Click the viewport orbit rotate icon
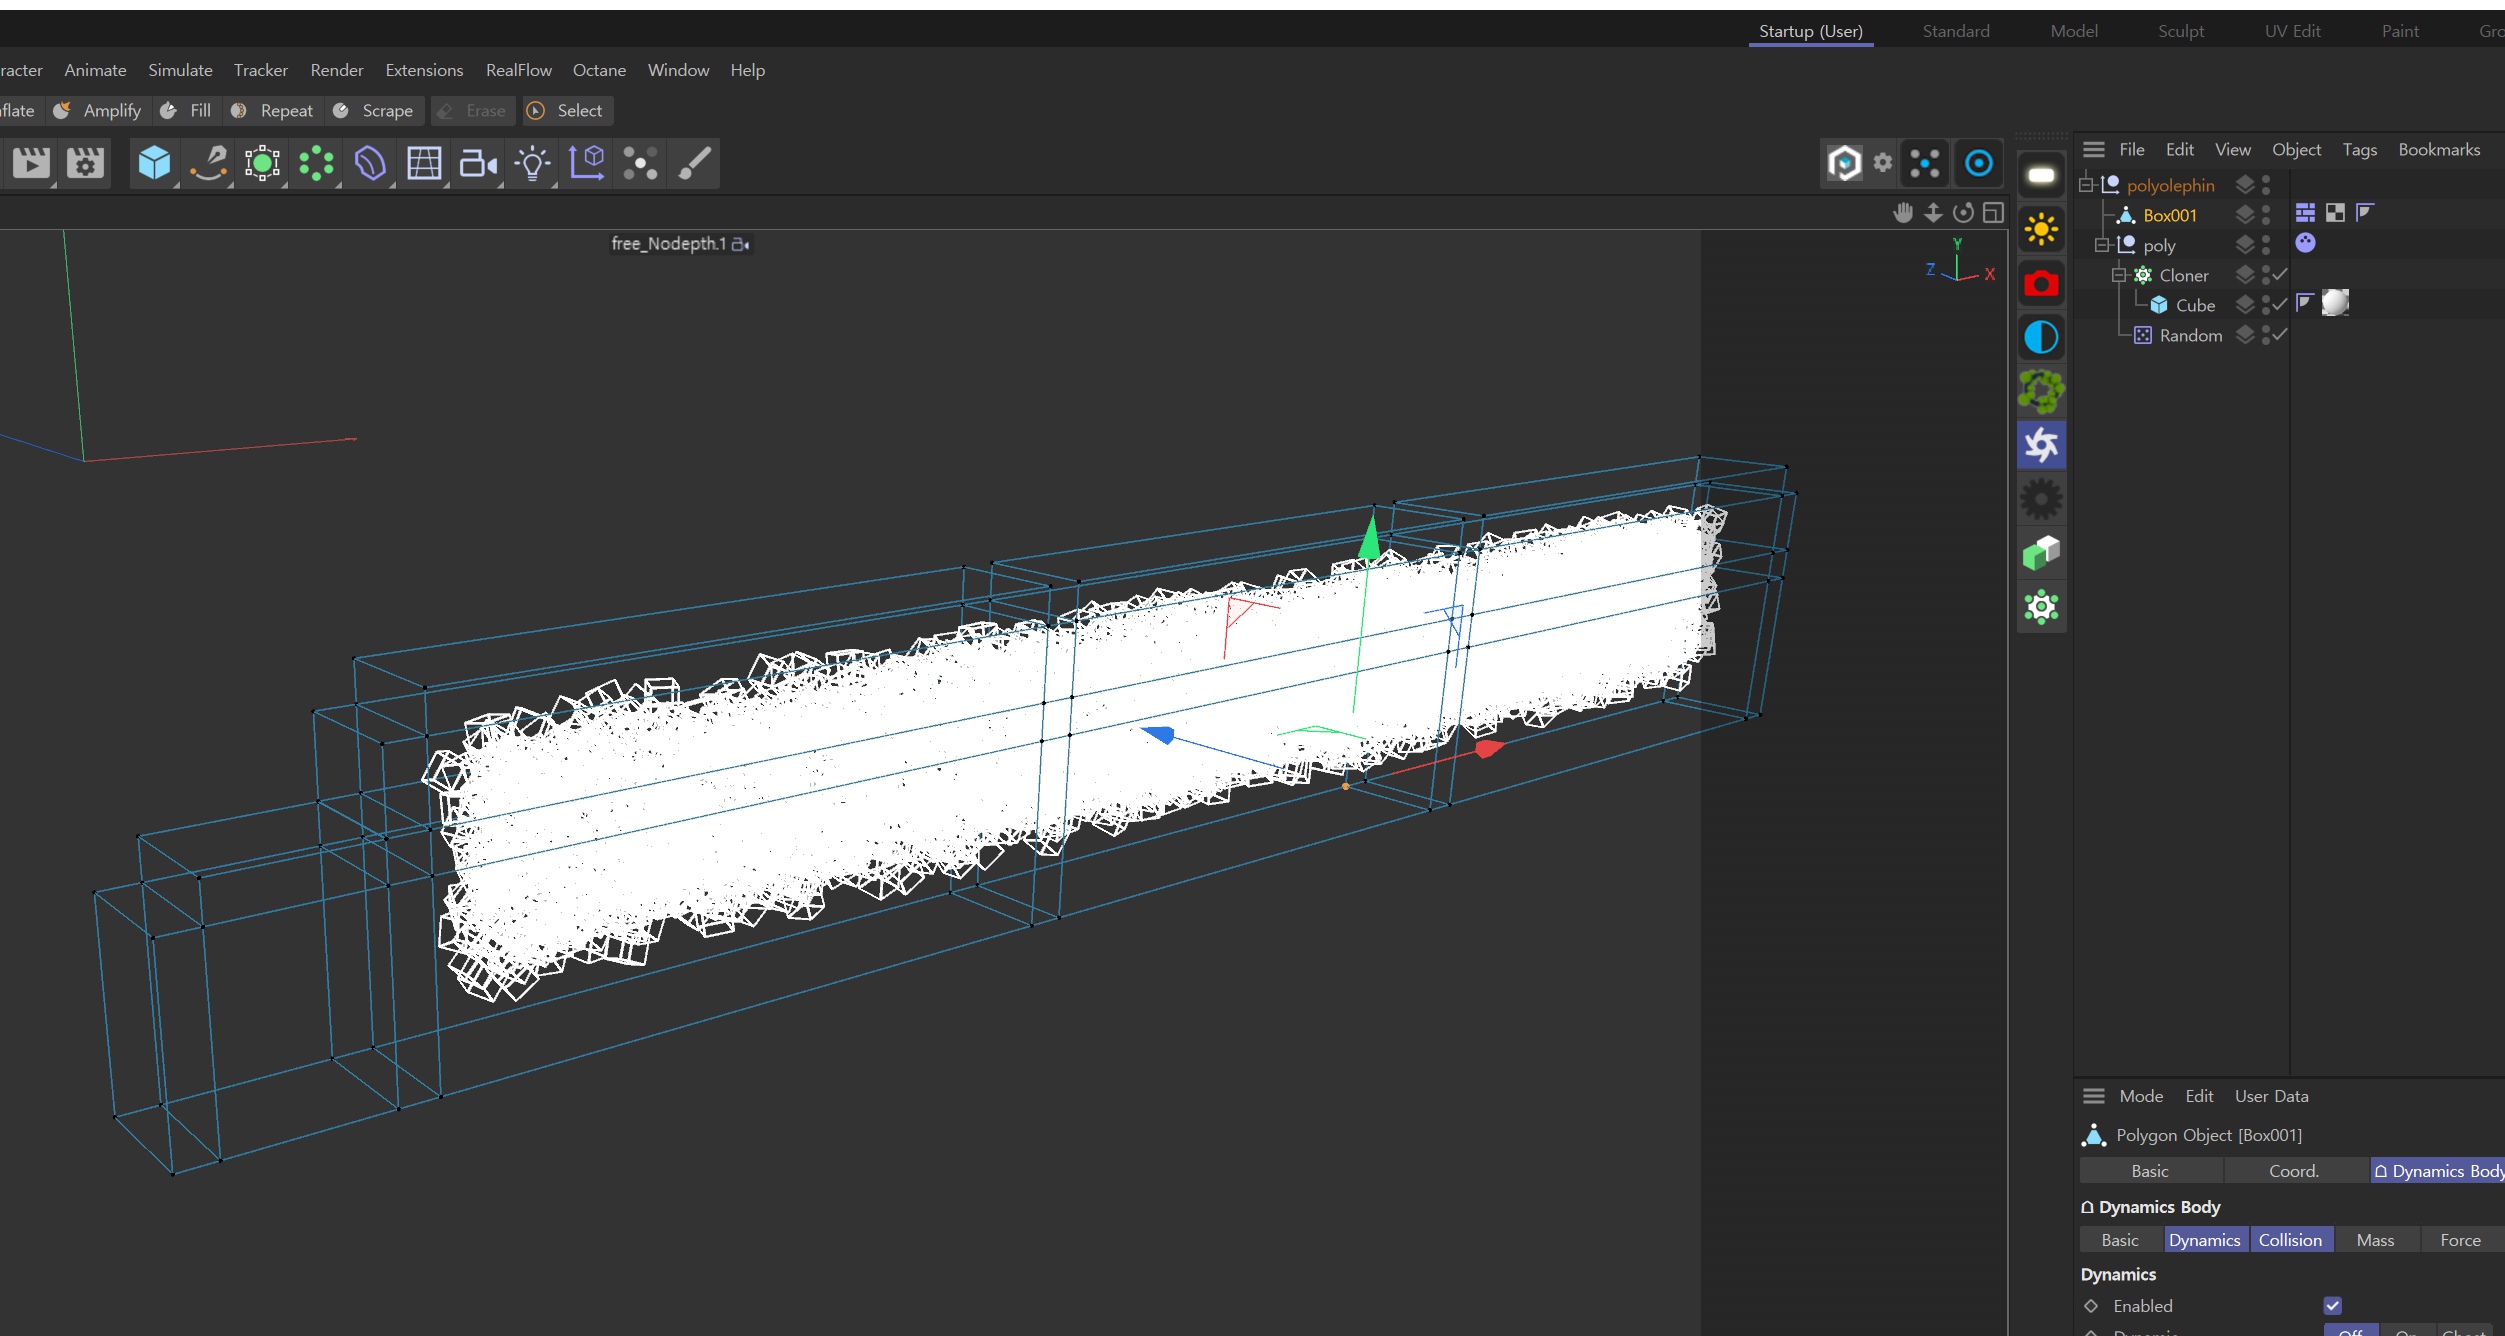Screen dimensions: 2505x1336 click(x=1963, y=212)
